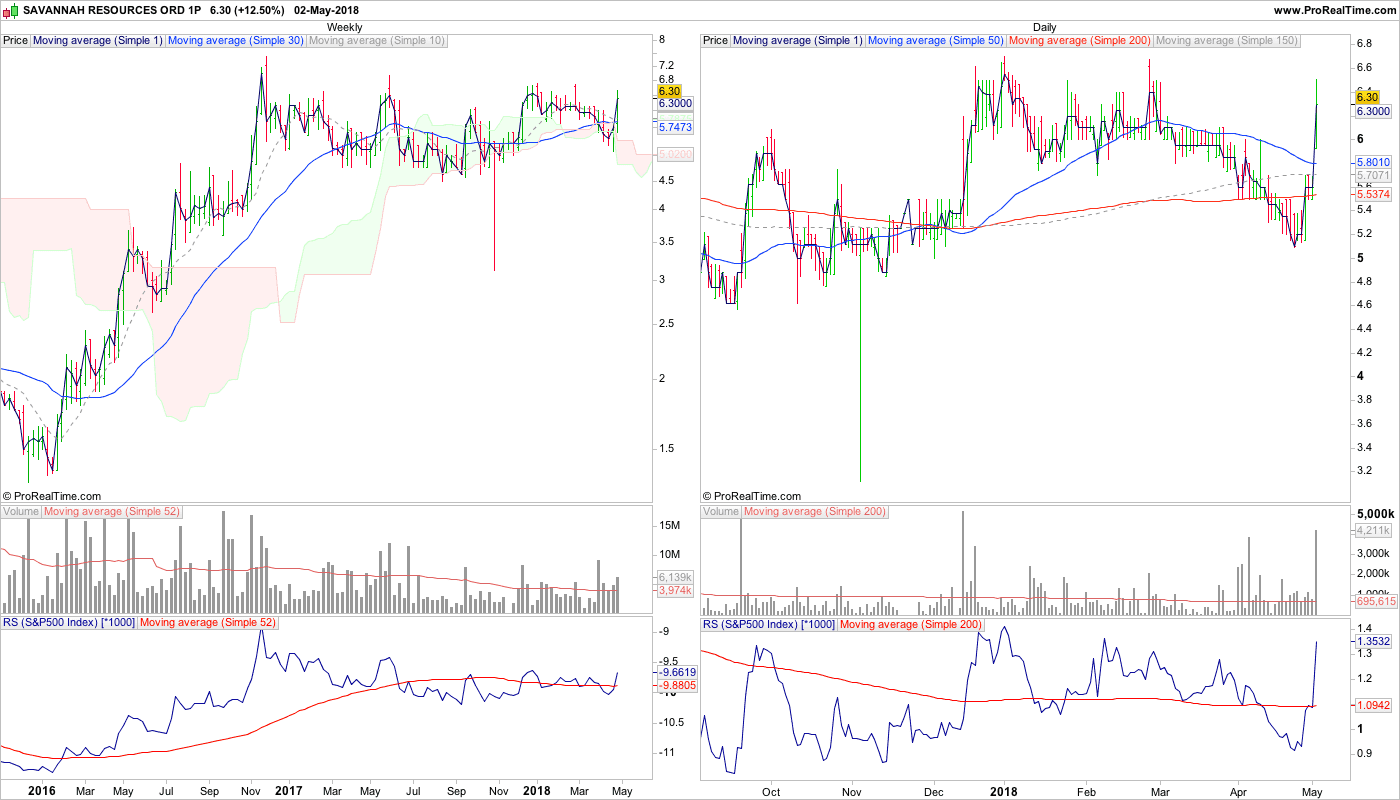Click the 2018 label on Daily time axis
The image size is (1400, 800).
(1002, 791)
